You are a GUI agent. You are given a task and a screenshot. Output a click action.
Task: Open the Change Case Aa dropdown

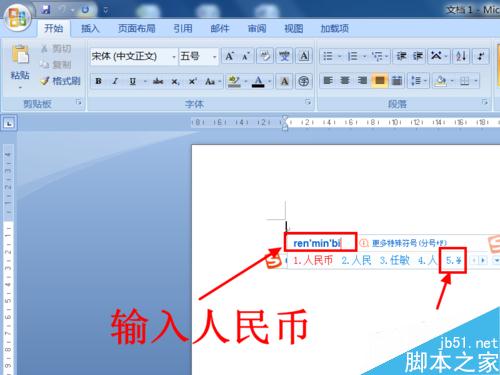pos(213,81)
